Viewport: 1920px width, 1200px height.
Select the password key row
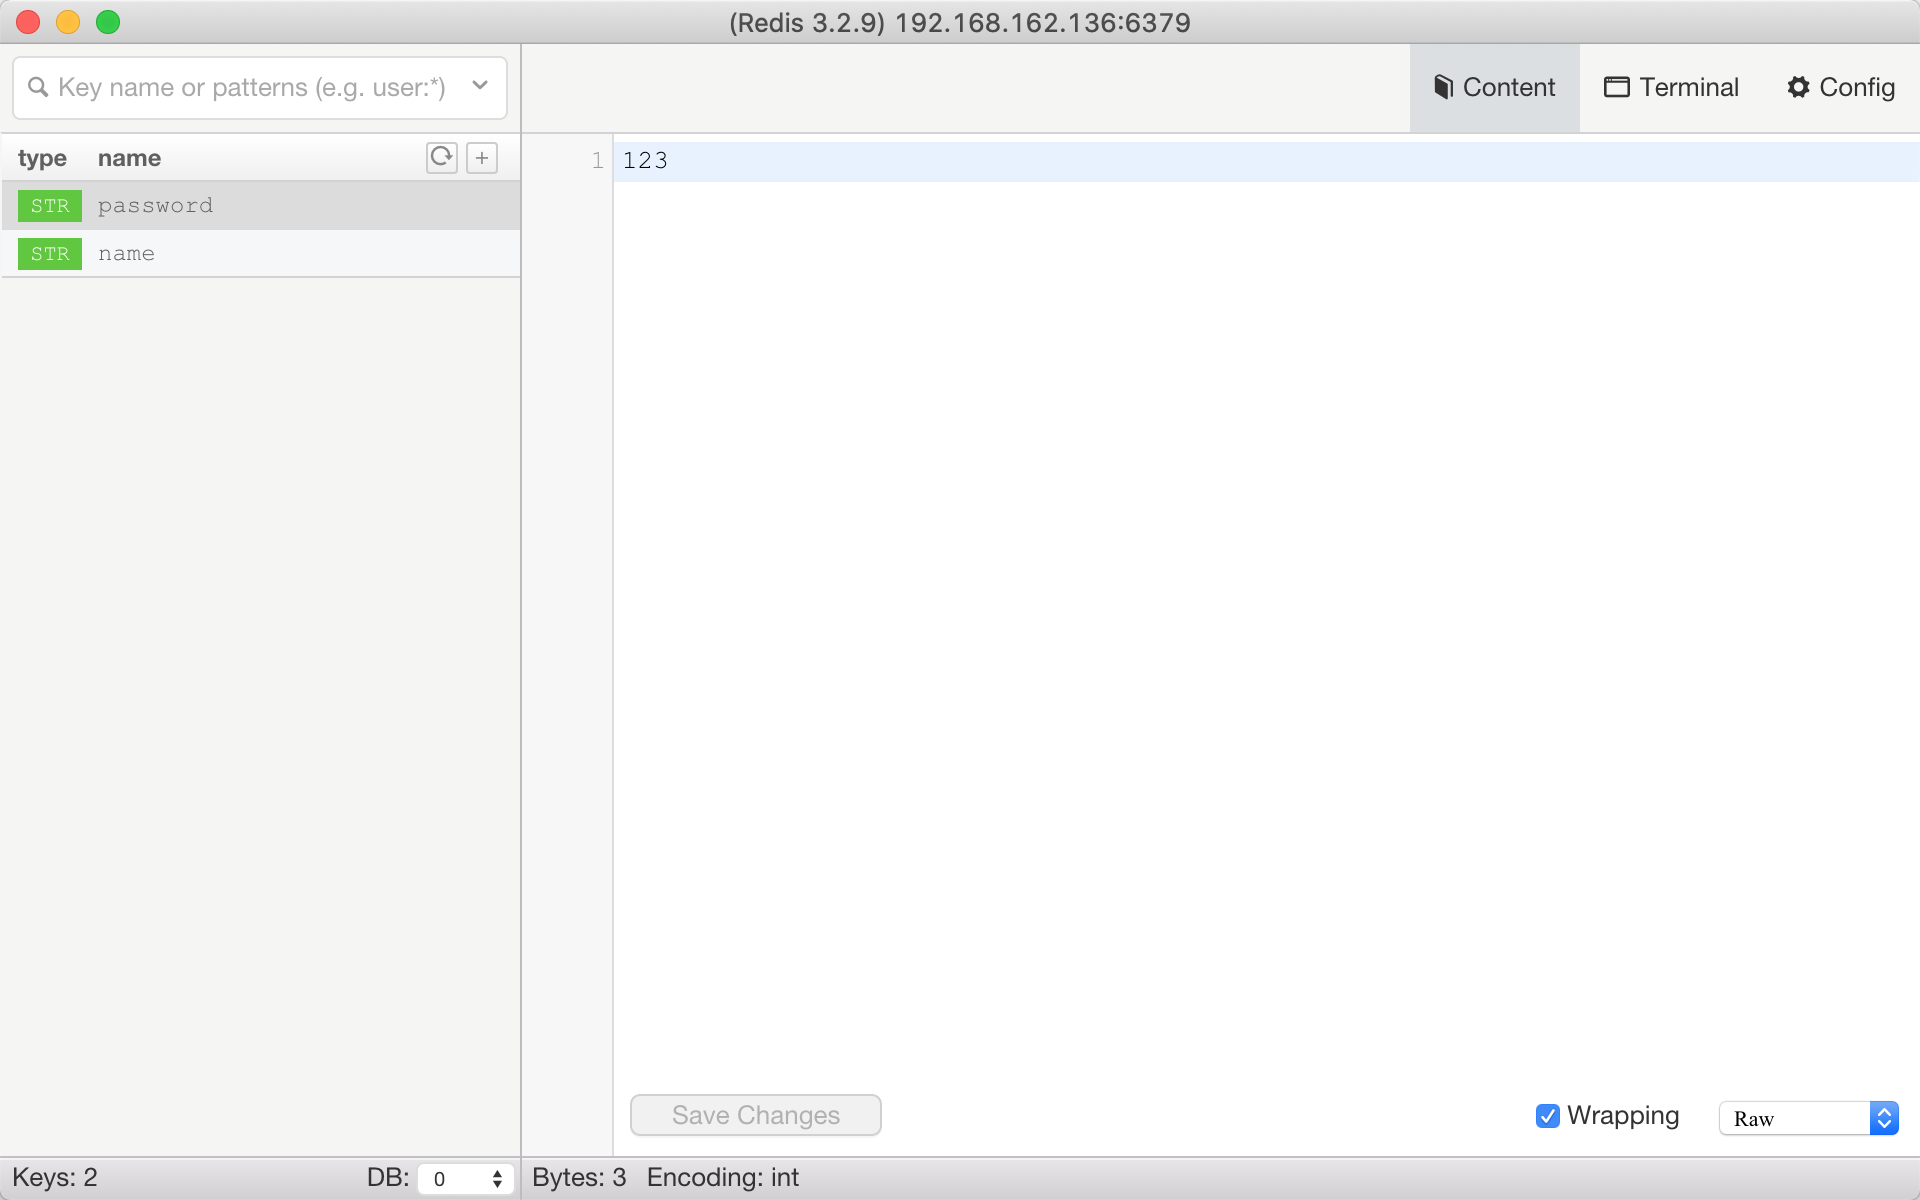300,206
